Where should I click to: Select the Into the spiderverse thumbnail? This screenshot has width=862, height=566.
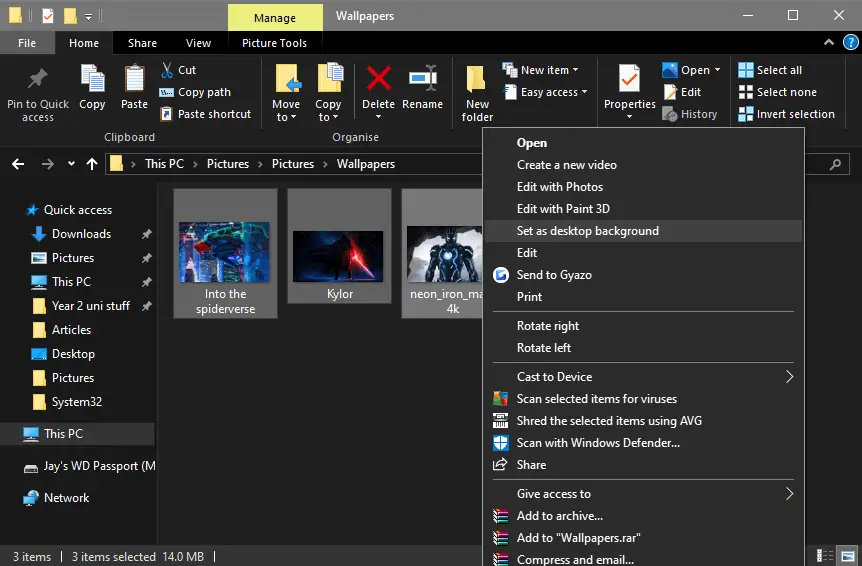point(225,253)
